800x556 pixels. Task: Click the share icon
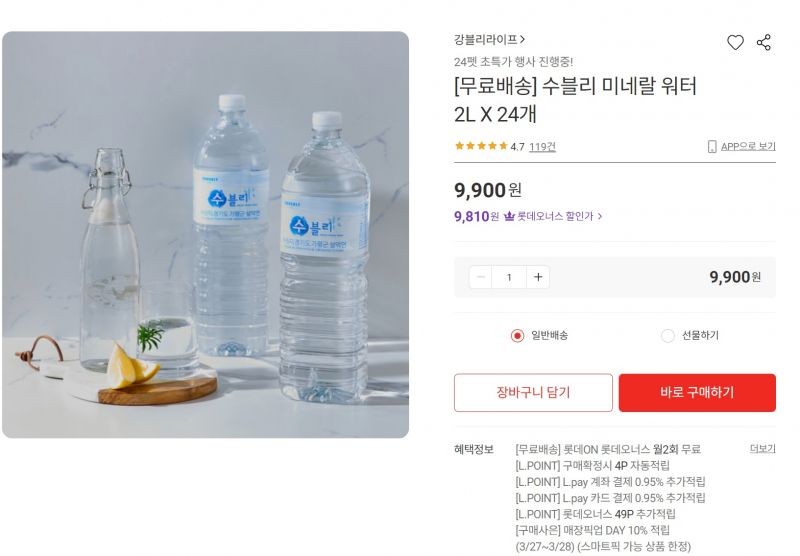[764, 42]
